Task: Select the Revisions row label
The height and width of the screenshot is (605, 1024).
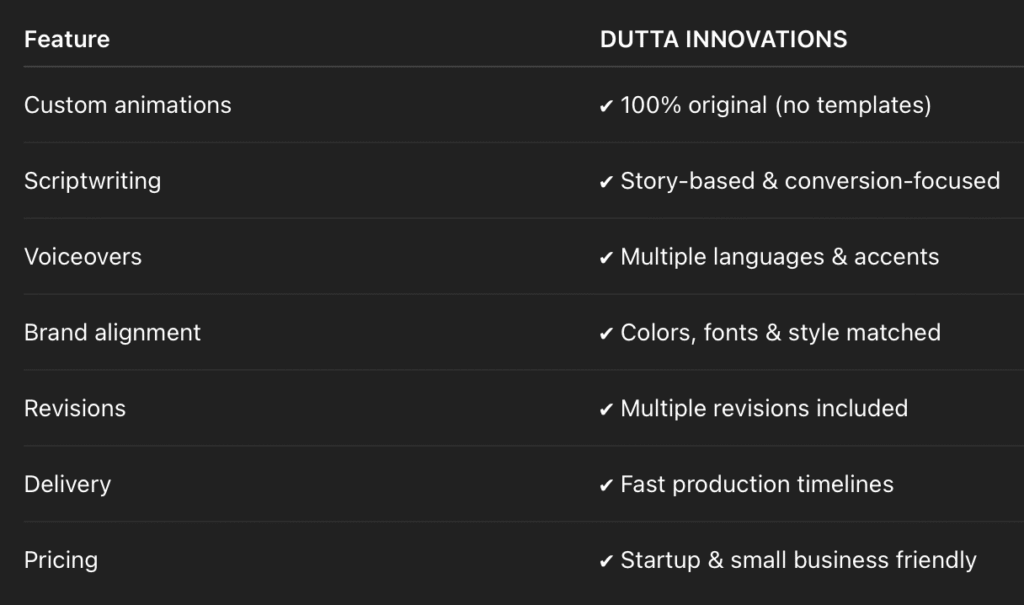Action: (x=75, y=409)
